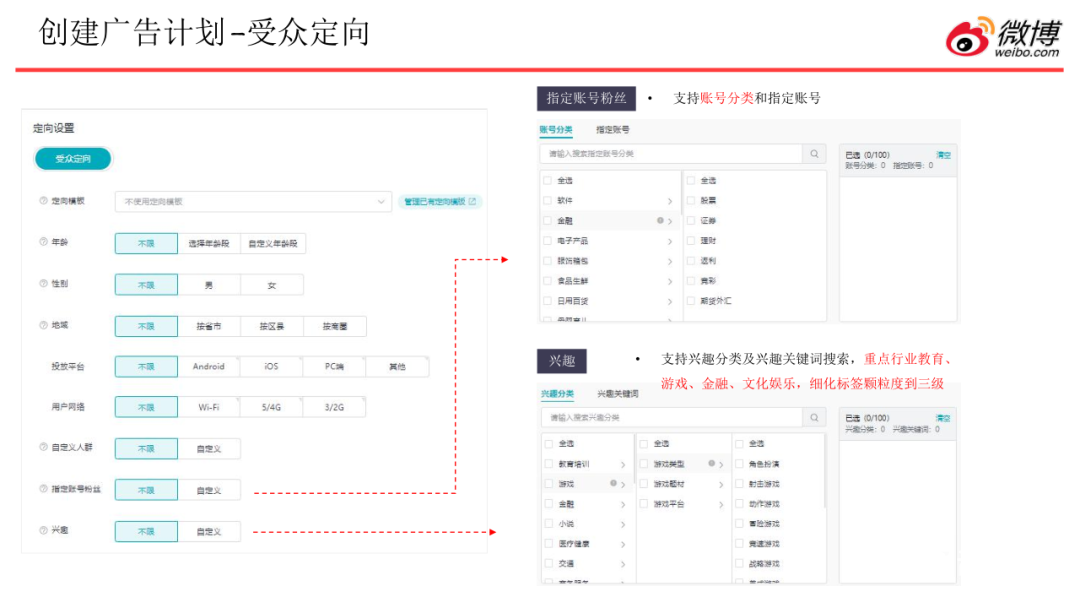The image size is (1080, 608).
Task: Check the 角色扮演 checkbox
Action: click(x=740, y=464)
